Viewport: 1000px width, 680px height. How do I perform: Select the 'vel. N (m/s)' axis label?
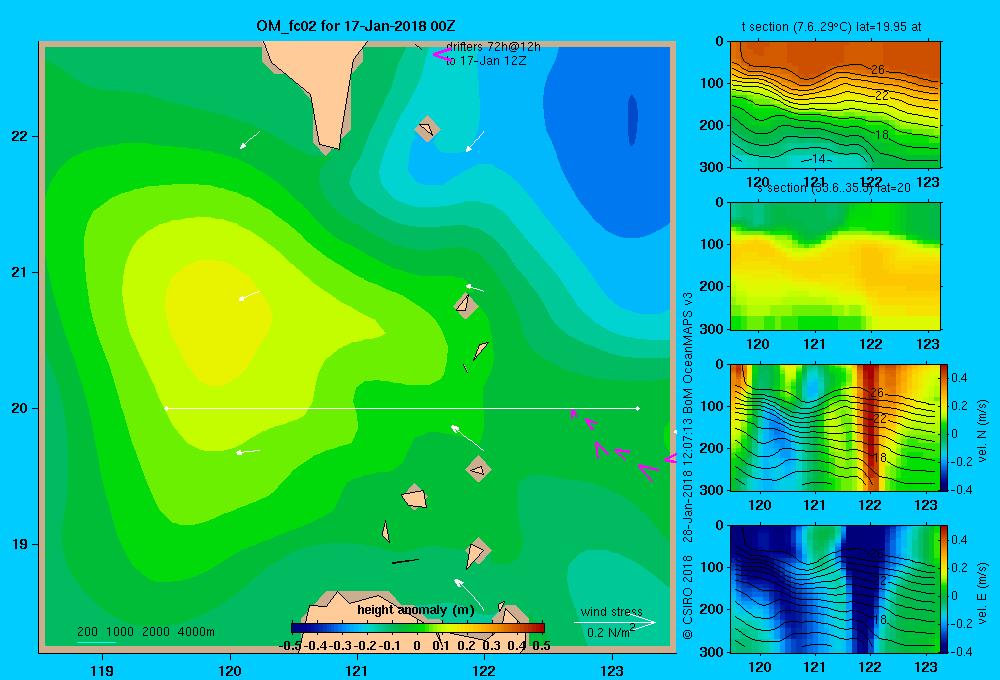pos(982,431)
